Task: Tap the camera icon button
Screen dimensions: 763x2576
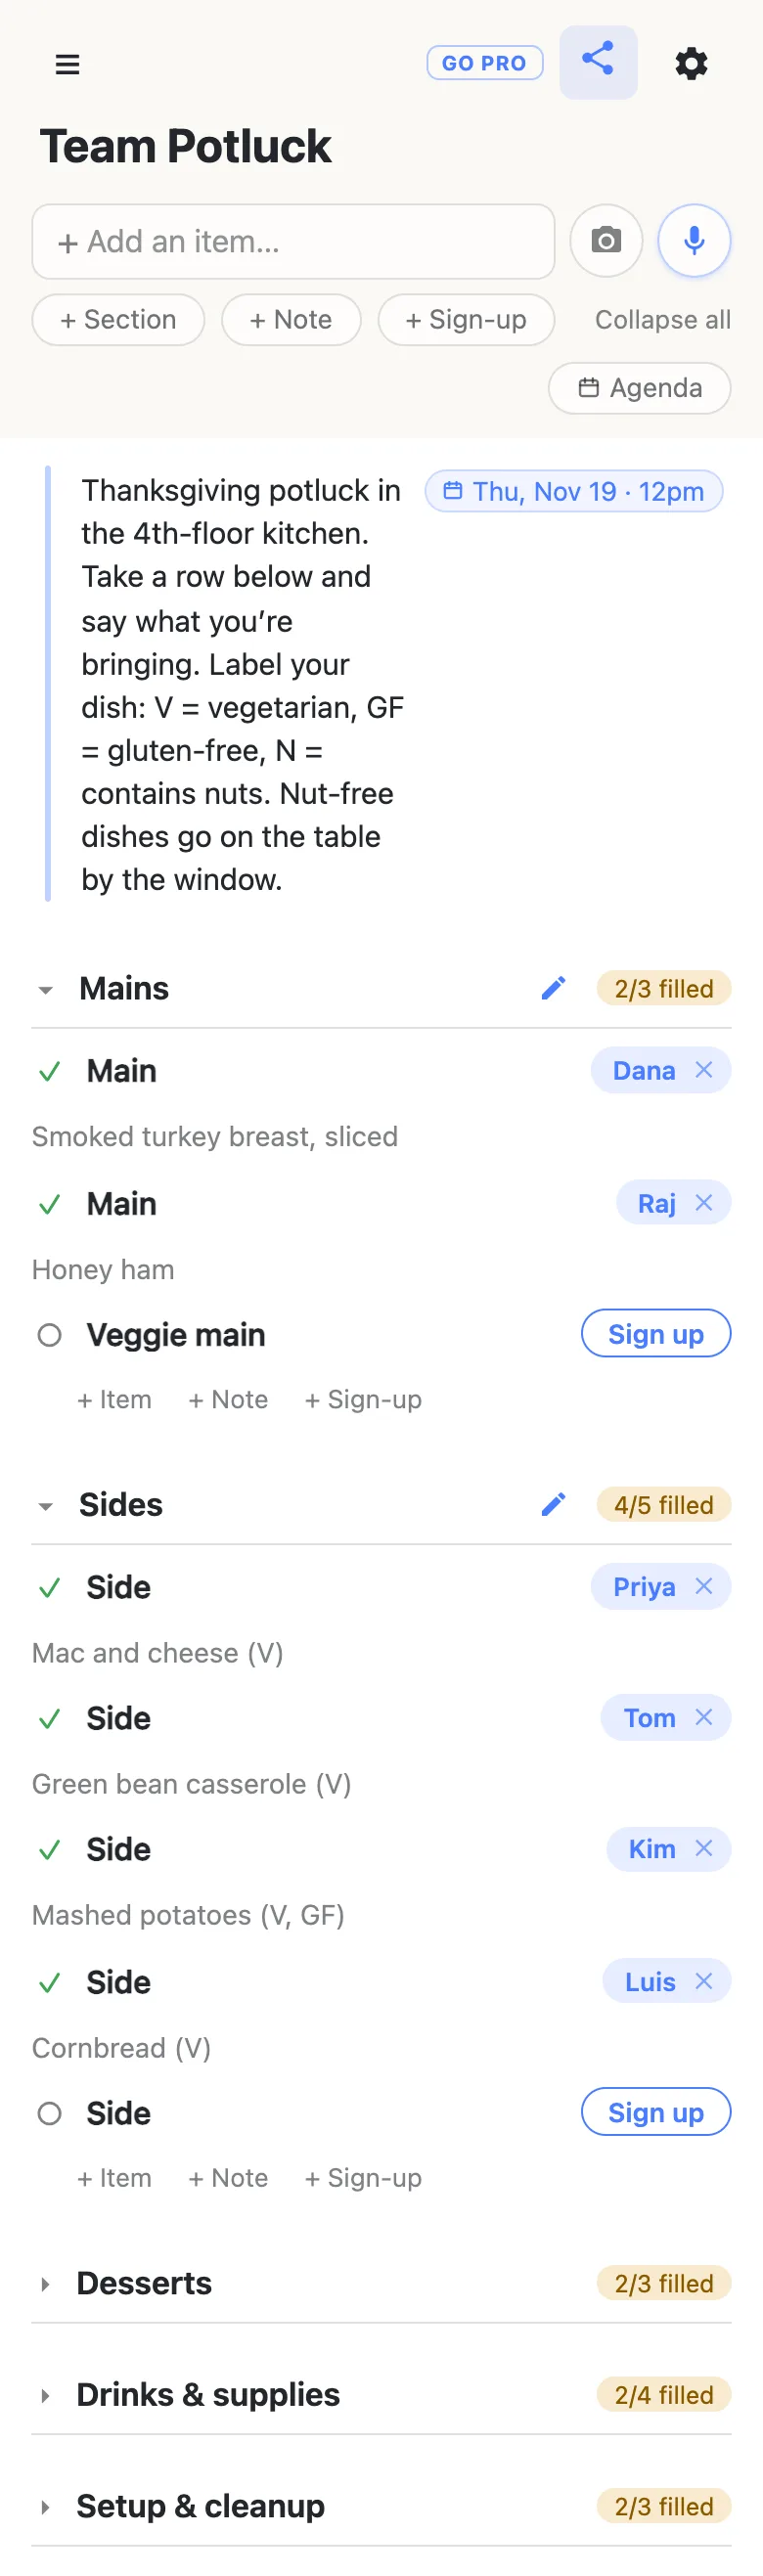Action: (606, 241)
